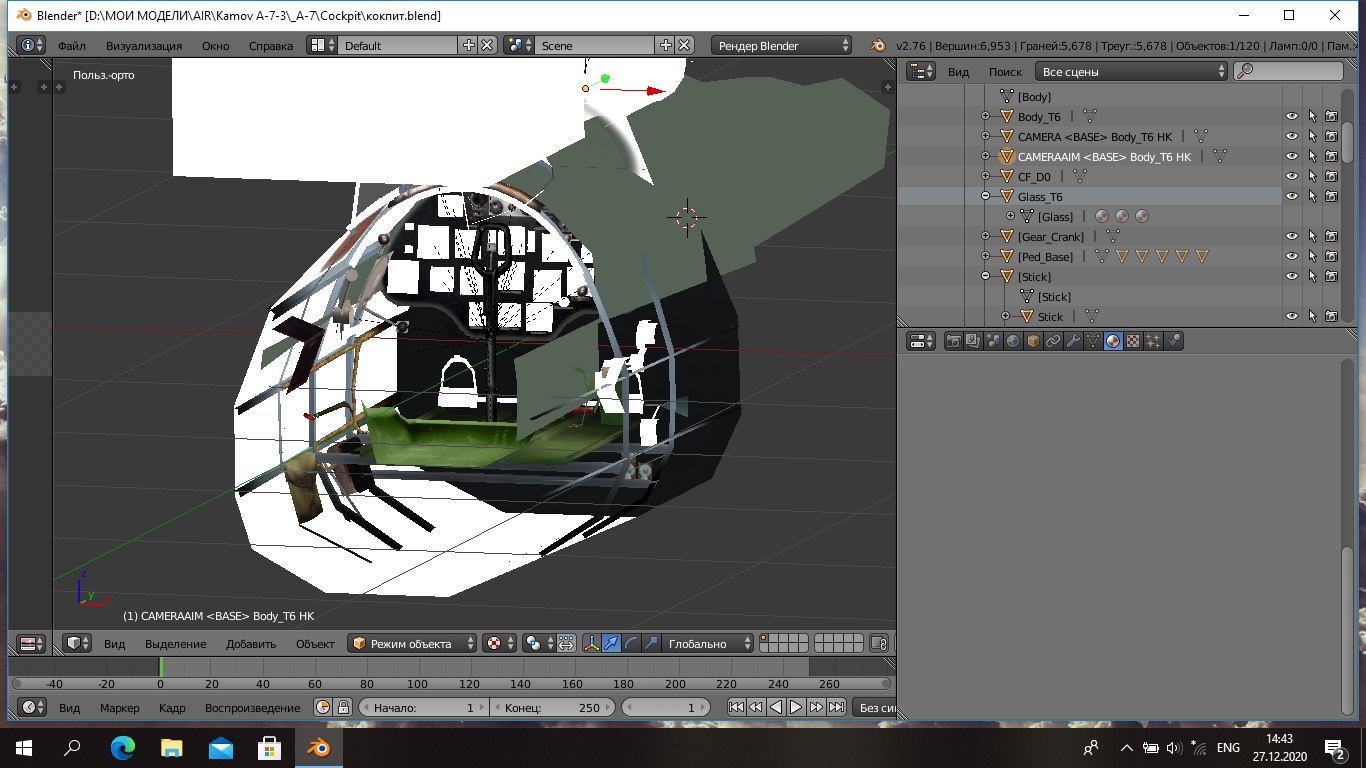Toggle renderability camera for Glass_T6

click(x=1331, y=197)
